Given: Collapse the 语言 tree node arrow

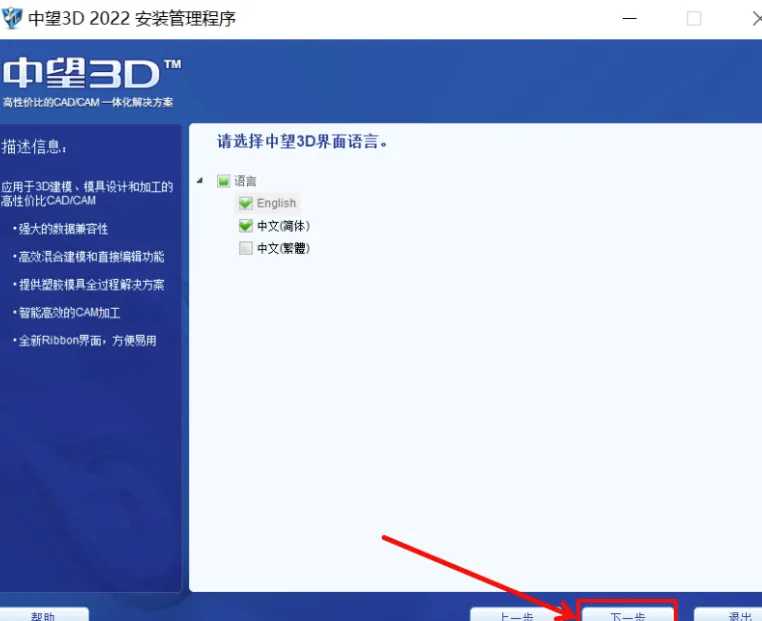Looking at the screenshot, I should coord(200,181).
